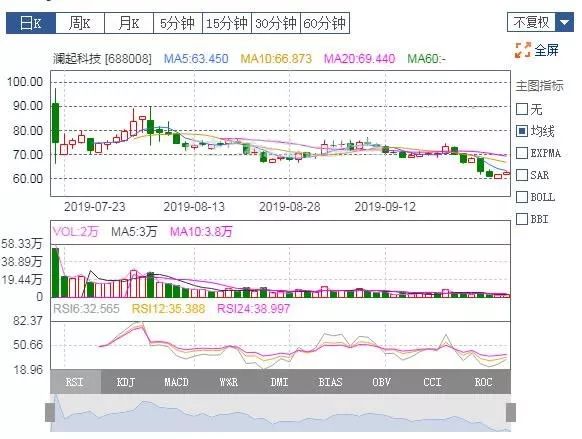Screen dimensions: 582x439
Task: Switch sub-chart to the BIAS indicator
Action: tap(330, 382)
